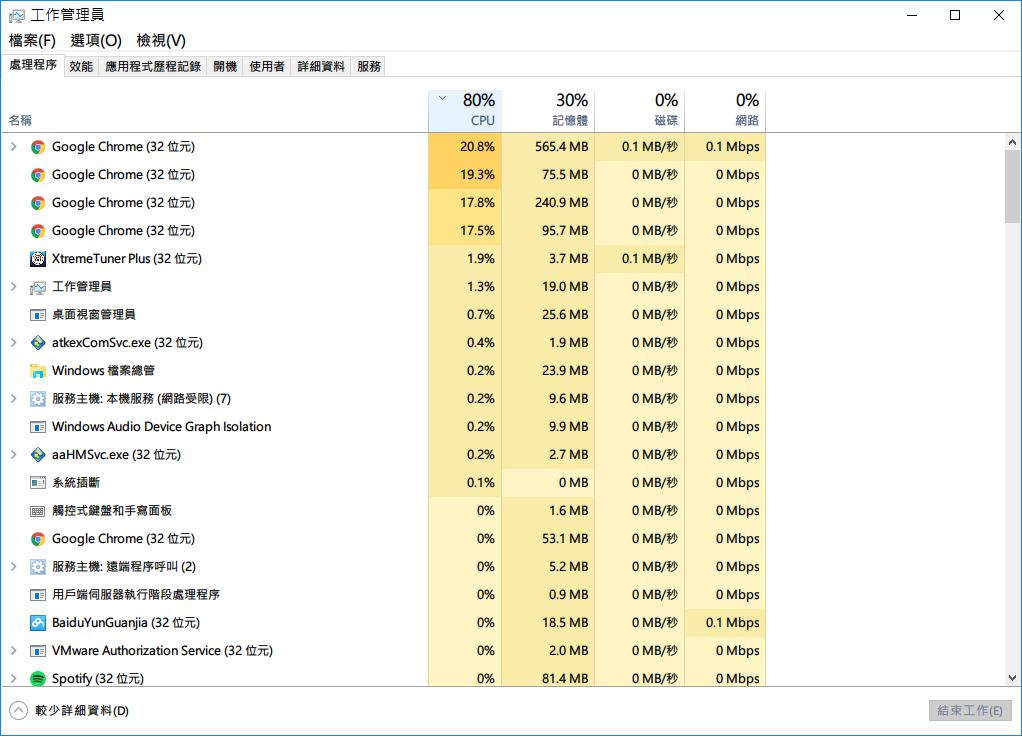Open the 檔案(F) menu

click(32, 40)
